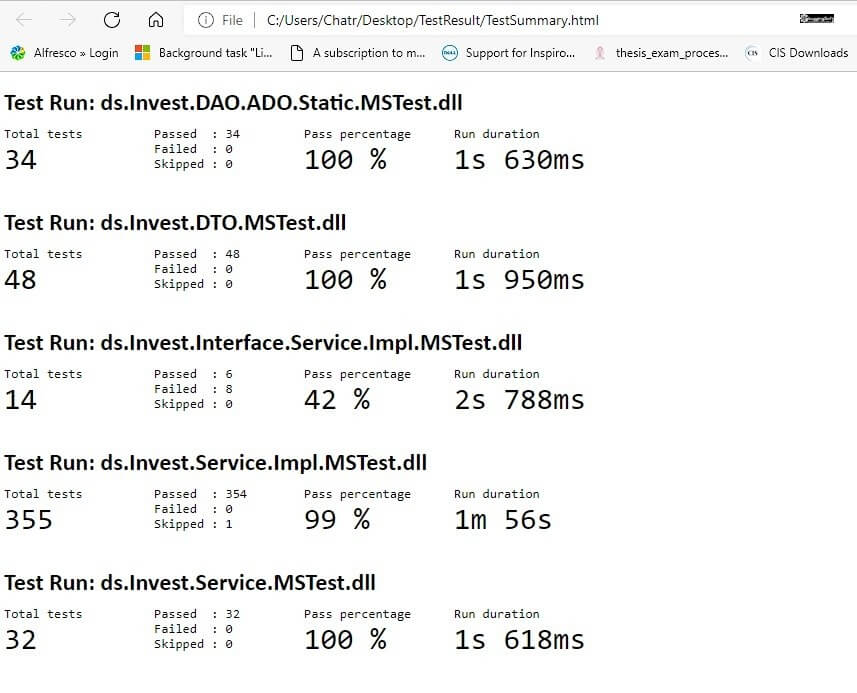
Task: Click total tests value 34
Action: 21,160
